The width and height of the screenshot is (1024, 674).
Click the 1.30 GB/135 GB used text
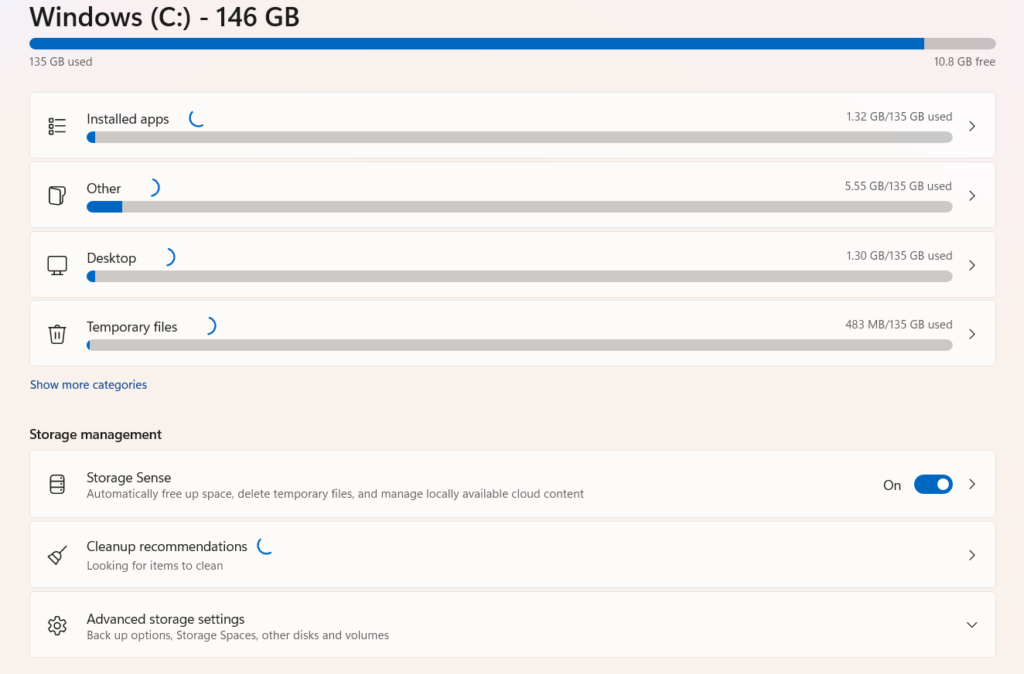coord(899,255)
